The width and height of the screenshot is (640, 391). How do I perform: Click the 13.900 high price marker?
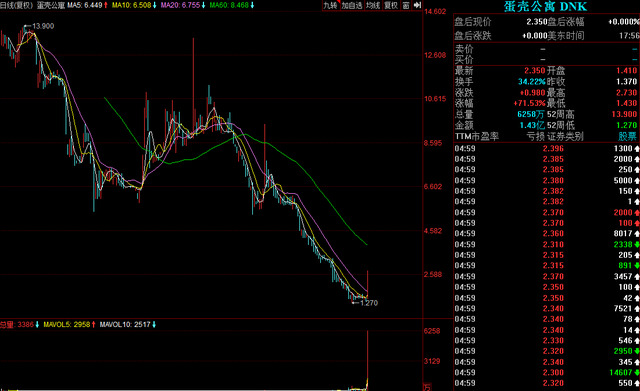[43, 26]
